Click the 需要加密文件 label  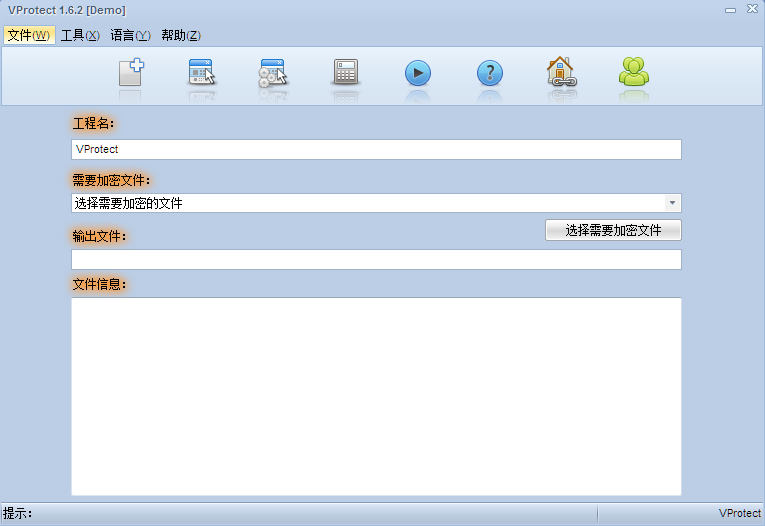(x=111, y=181)
